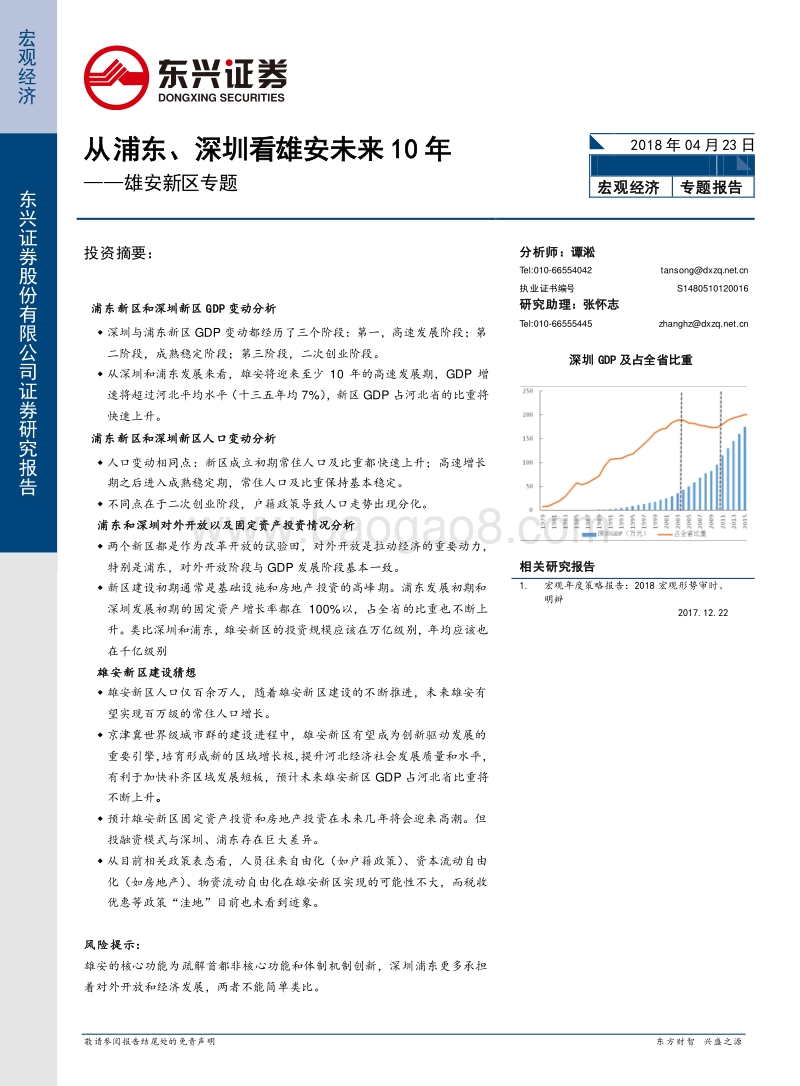Click bullet starting 预计雄安新区固定资产投资
800x1086 pixels.
pyautogui.click(x=293, y=829)
